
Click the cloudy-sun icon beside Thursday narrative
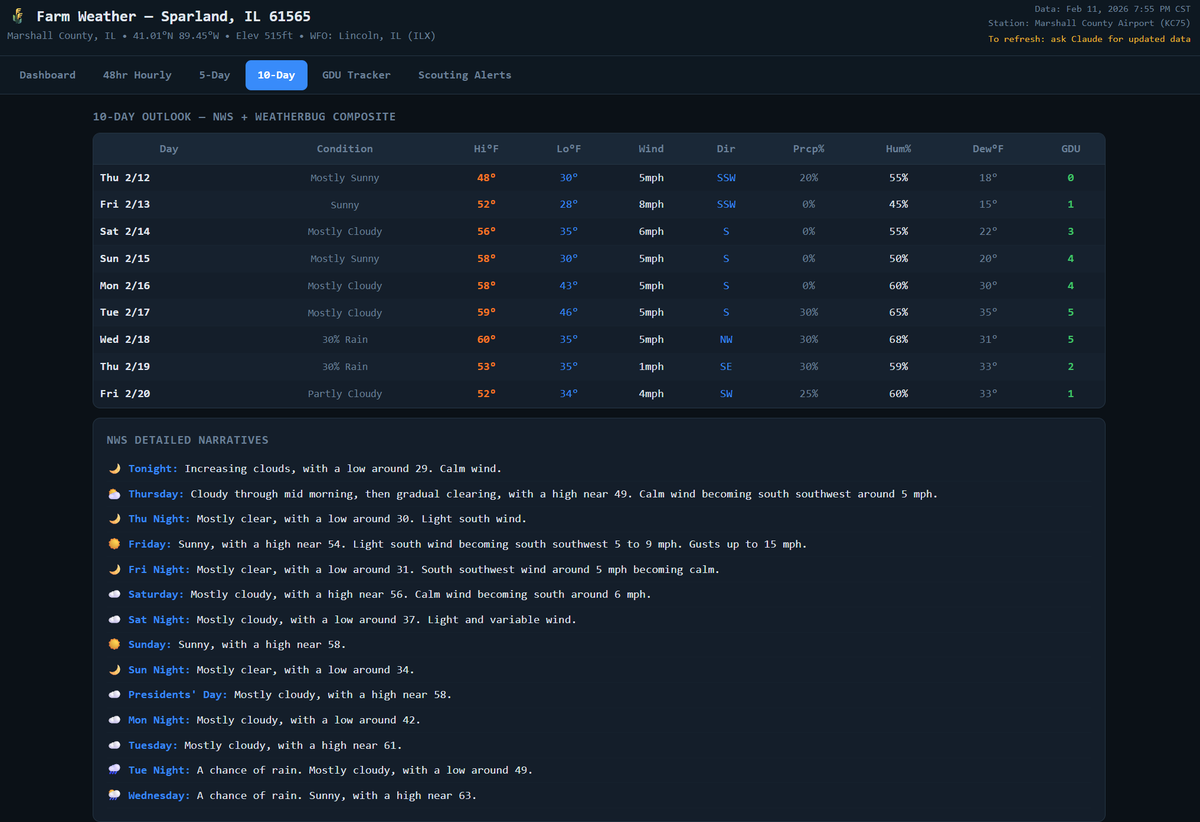(114, 494)
